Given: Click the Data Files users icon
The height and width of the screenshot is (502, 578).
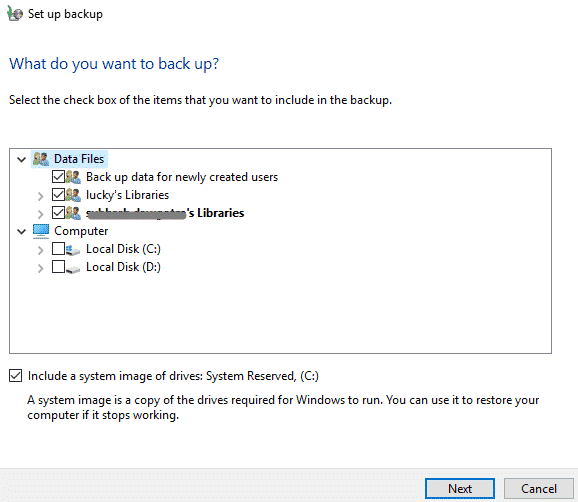Looking at the screenshot, I should [41, 159].
